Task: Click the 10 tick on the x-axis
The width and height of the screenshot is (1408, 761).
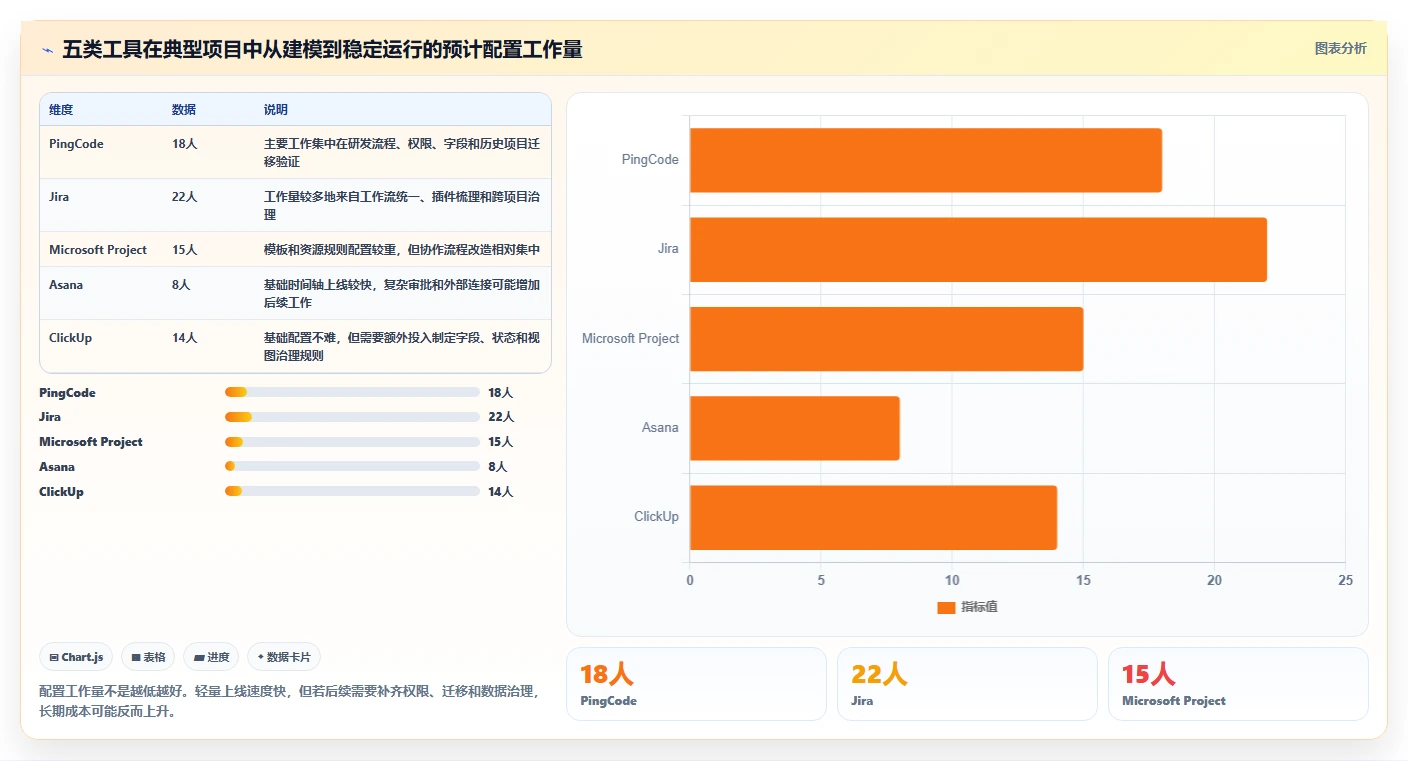Action: [x=952, y=580]
